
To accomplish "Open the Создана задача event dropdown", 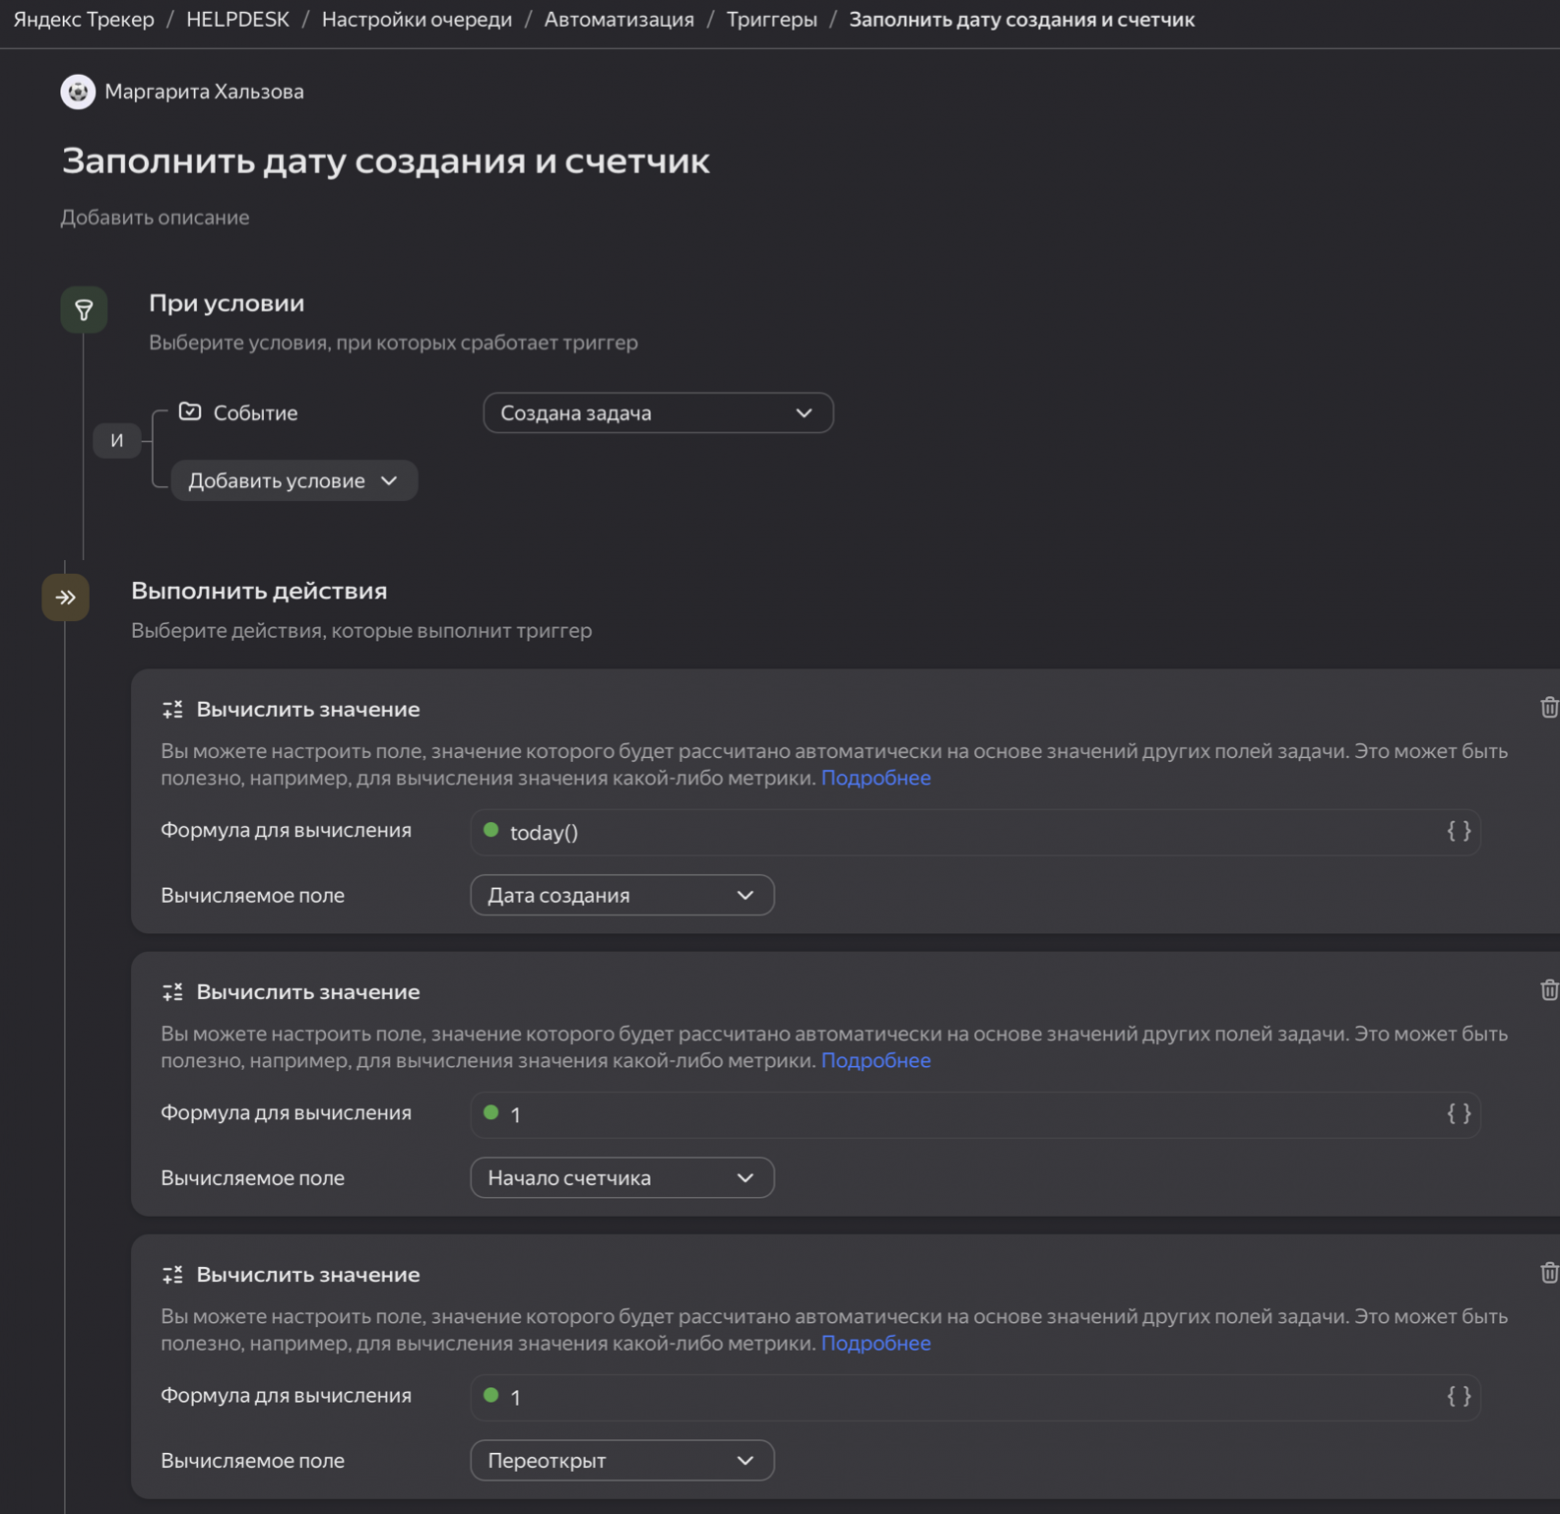I will coord(657,413).
